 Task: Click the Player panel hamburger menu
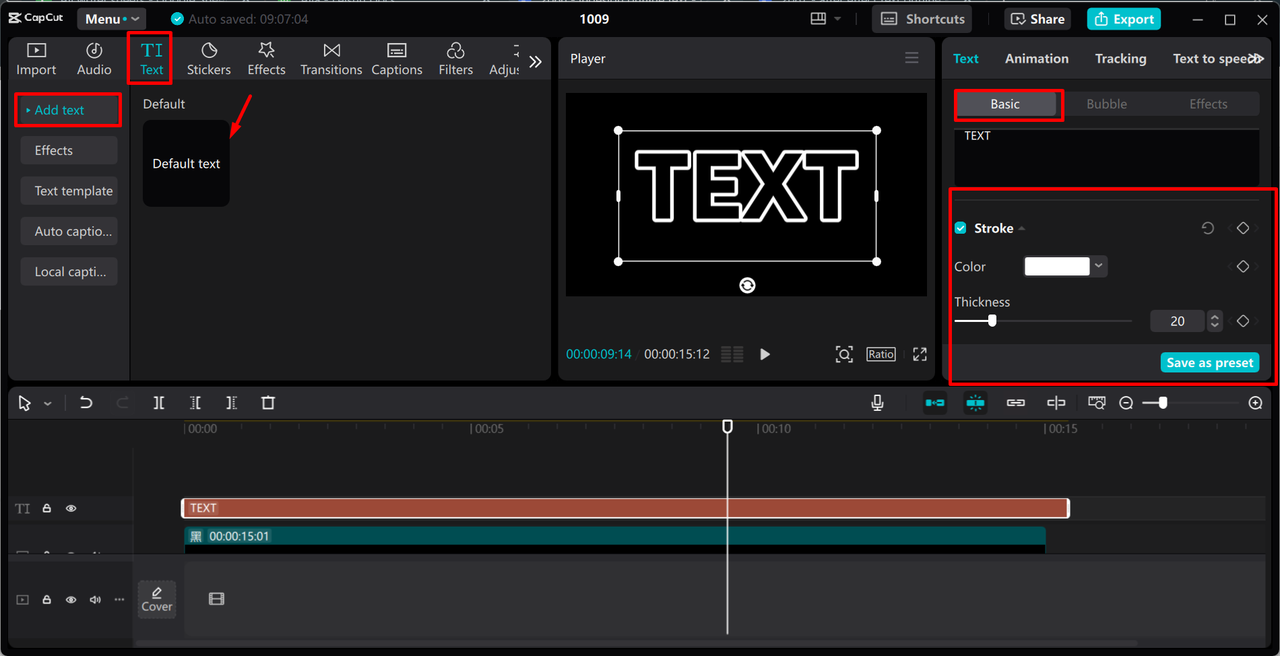pos(912,58)
